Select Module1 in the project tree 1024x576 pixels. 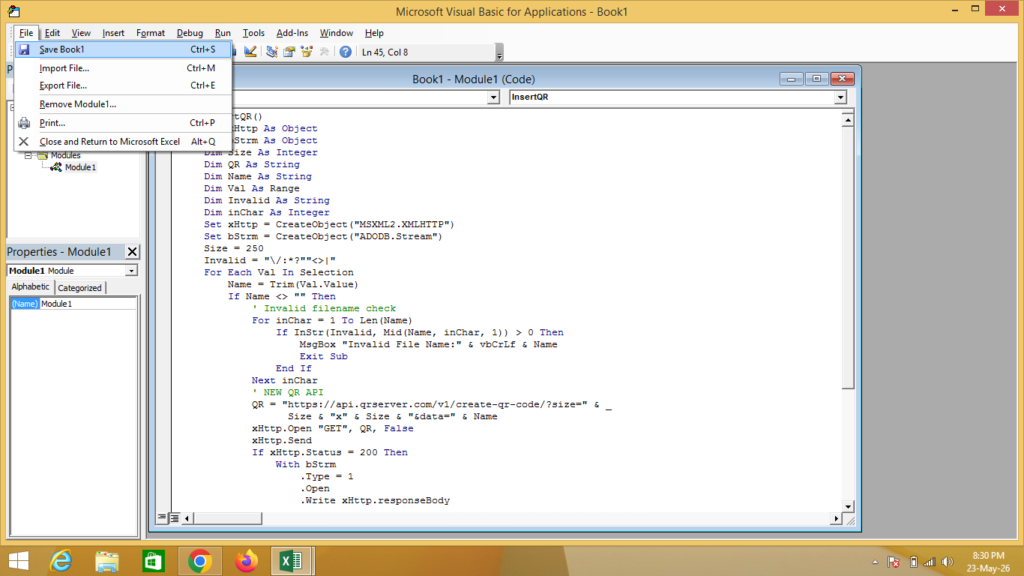click(80, 167)
